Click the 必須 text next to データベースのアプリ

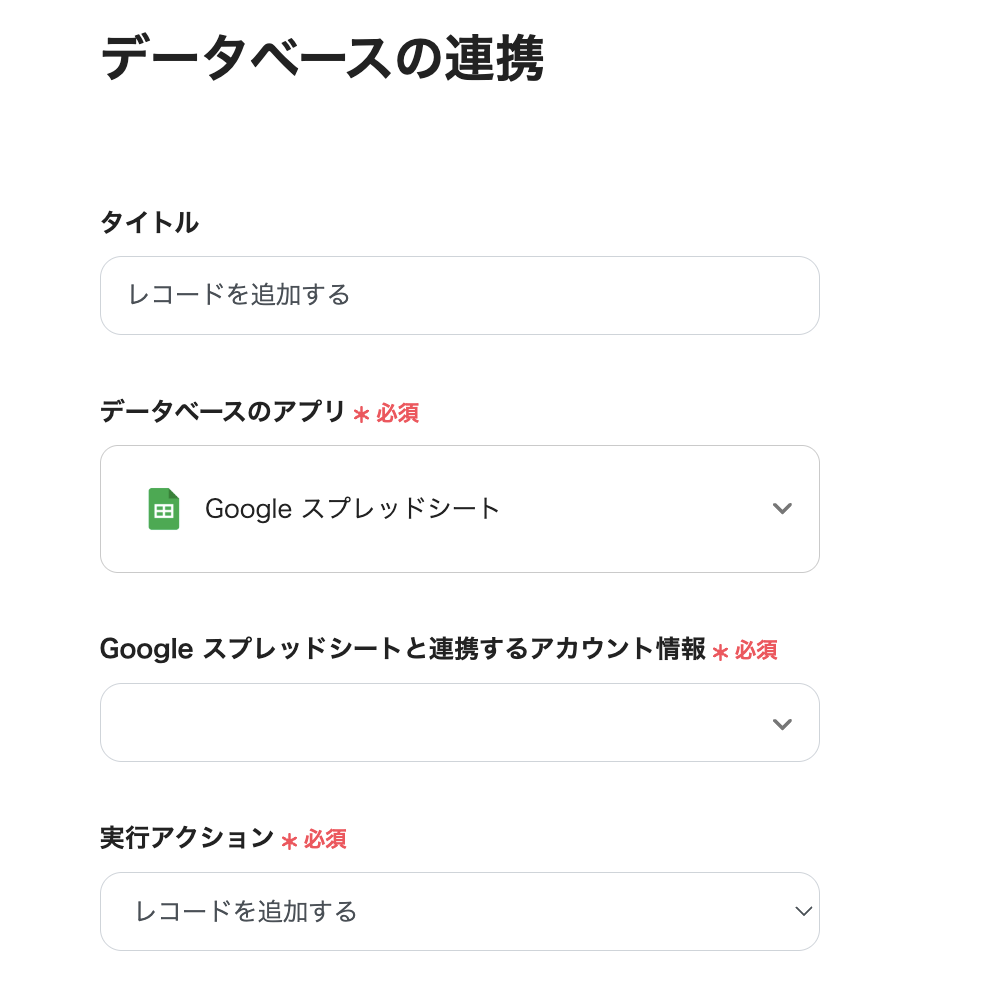coord(398,414)
